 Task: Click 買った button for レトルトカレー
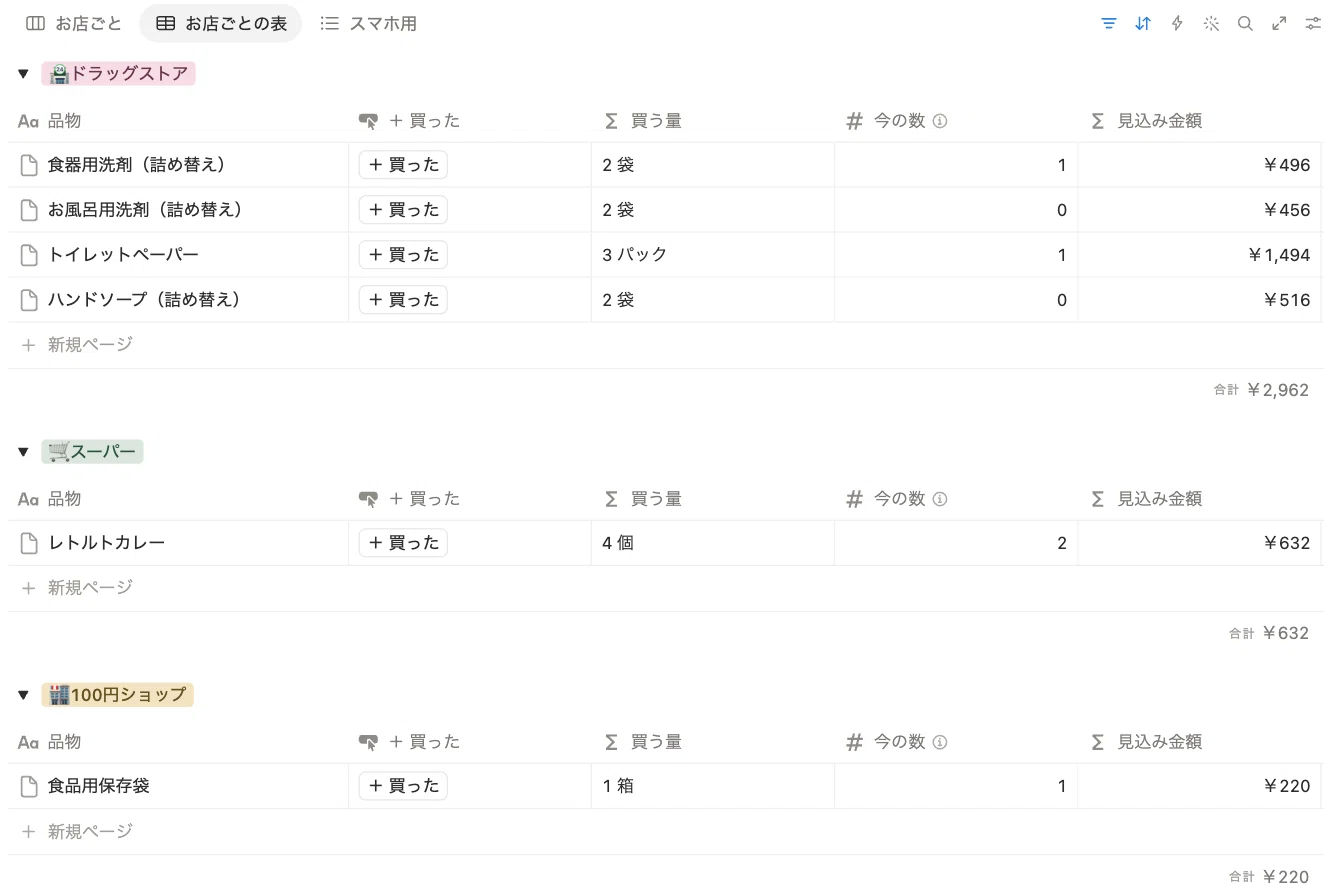403,543
